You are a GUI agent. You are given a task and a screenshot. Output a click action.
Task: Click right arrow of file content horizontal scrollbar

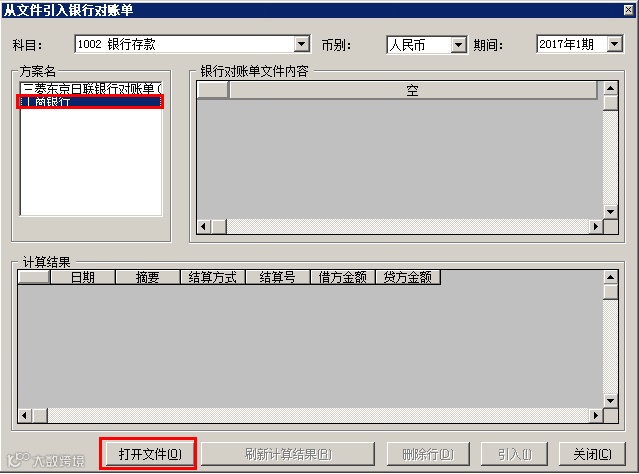596,226
